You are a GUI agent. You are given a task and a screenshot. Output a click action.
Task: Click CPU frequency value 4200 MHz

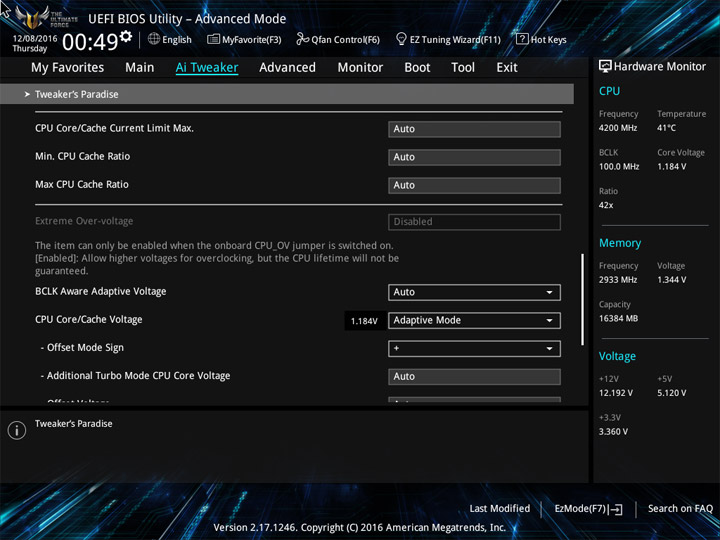point(618,128)
